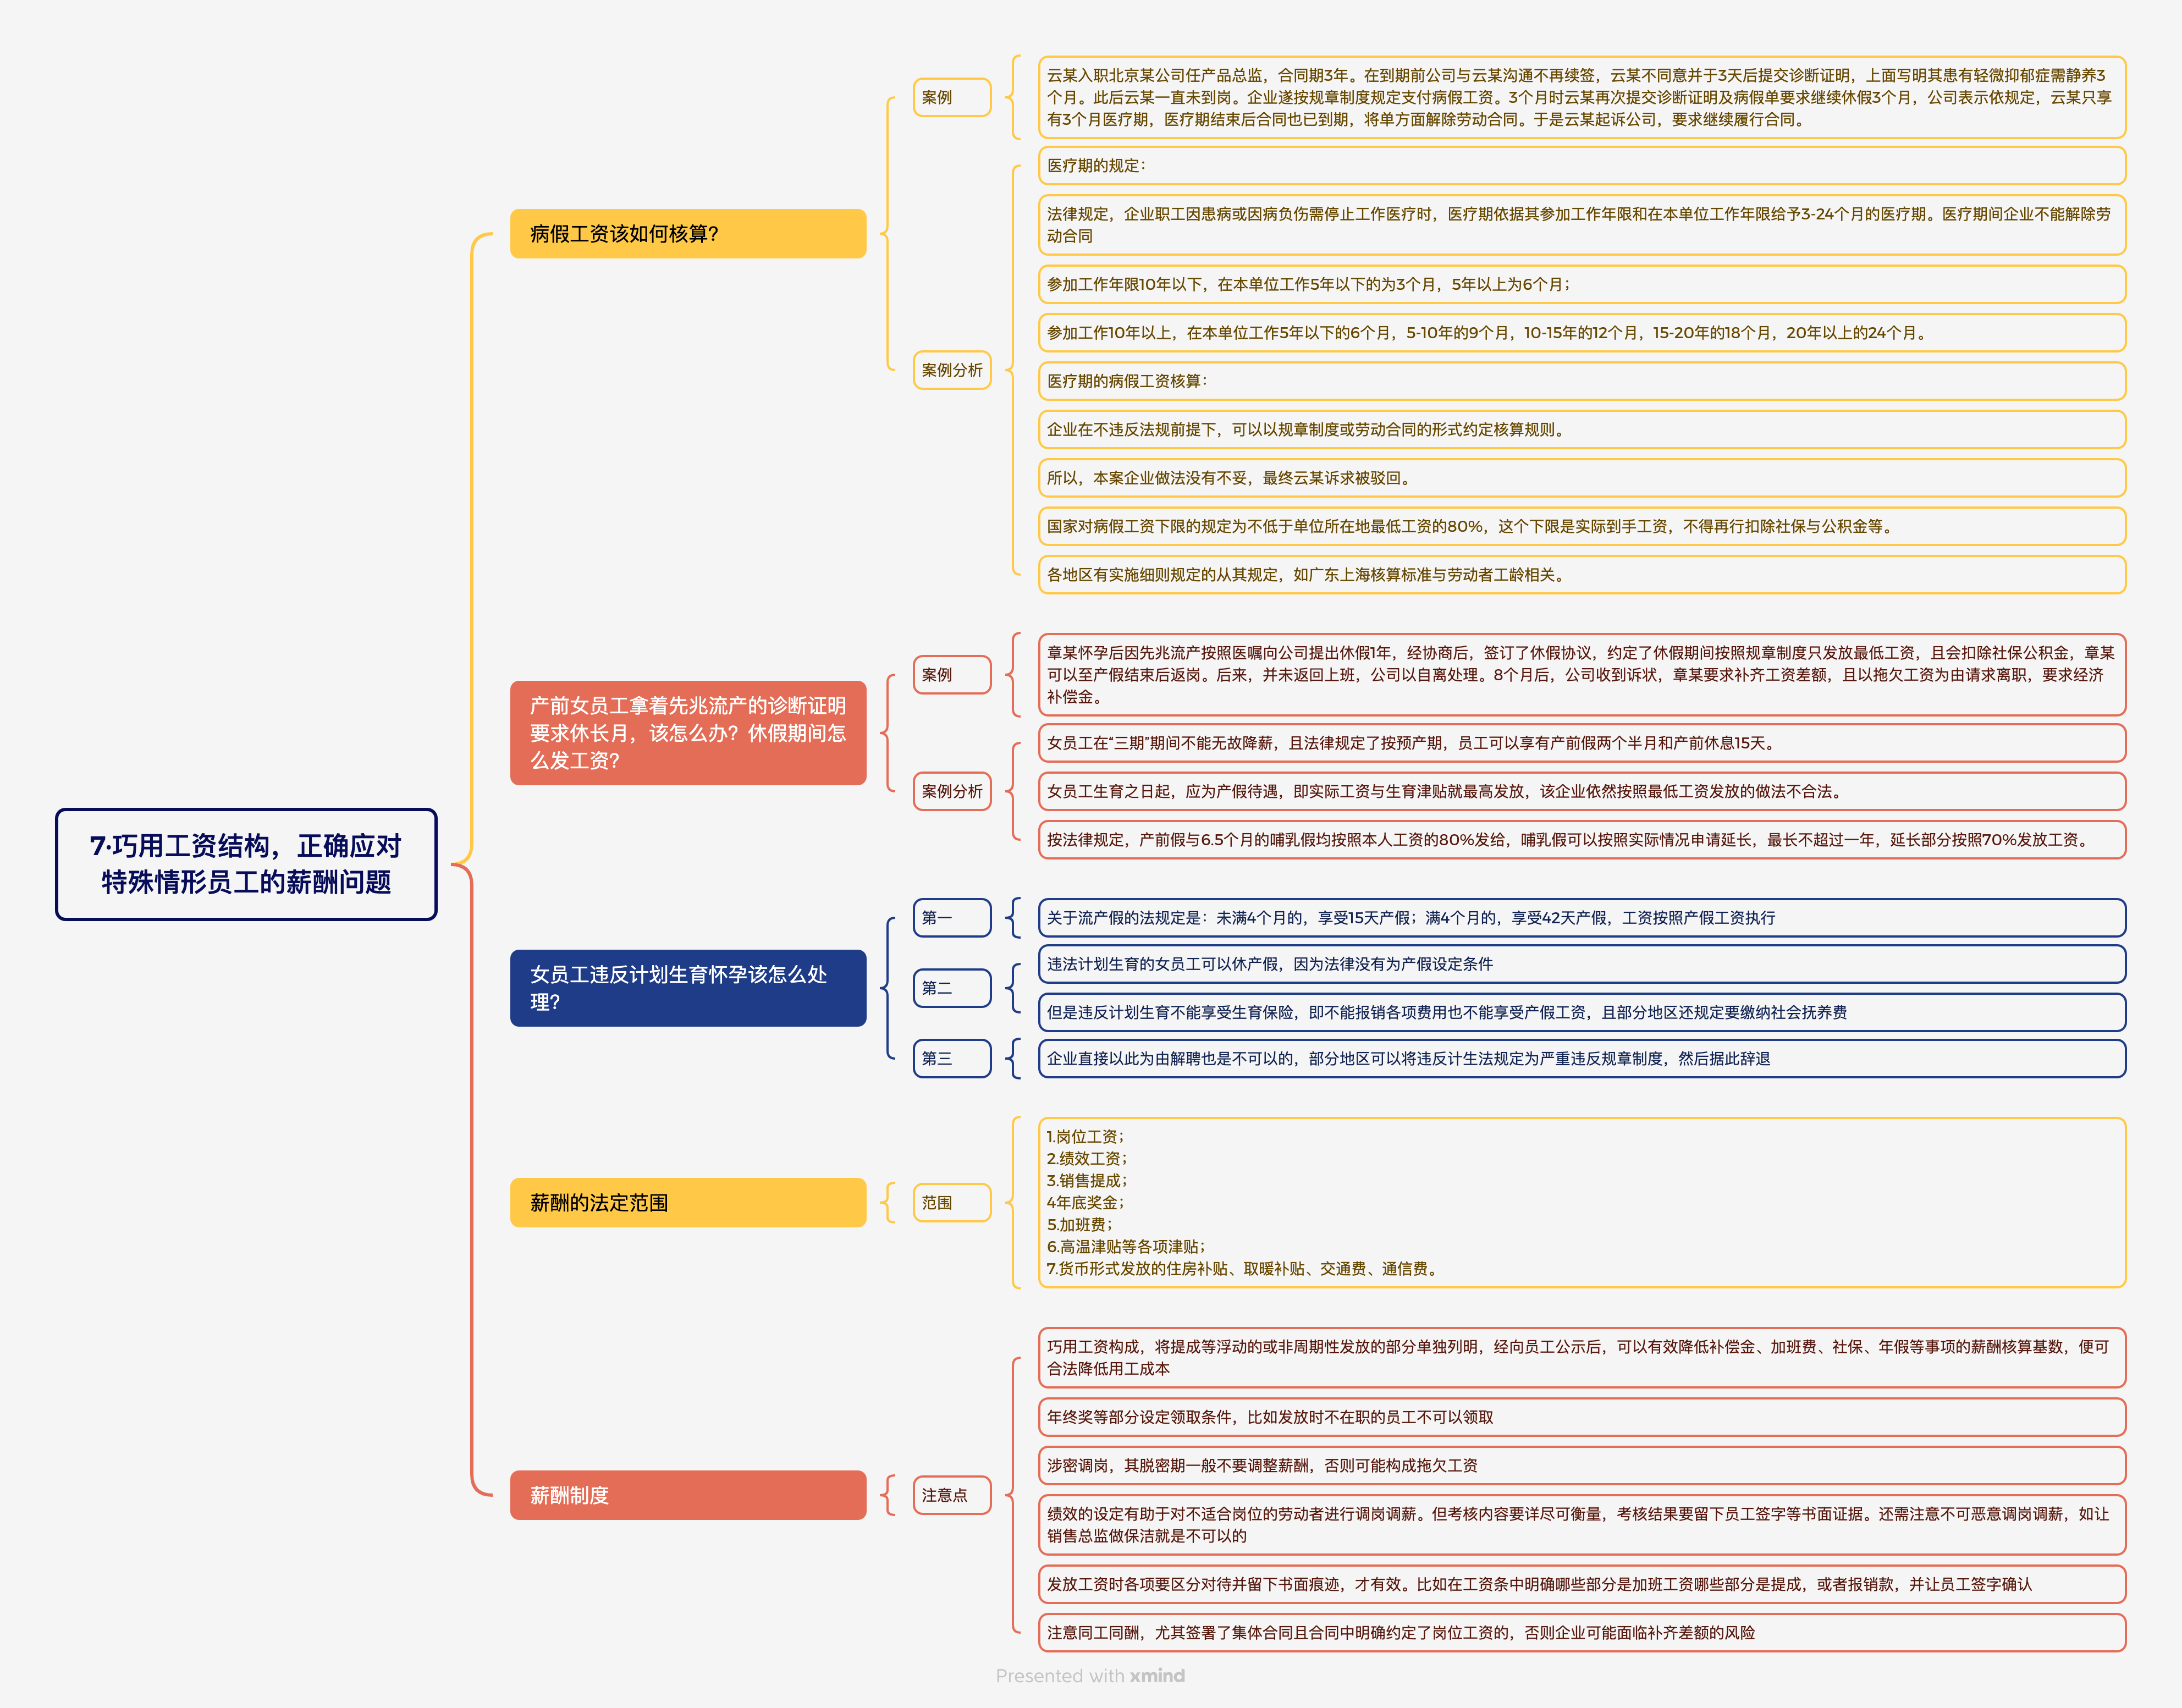
Task: Click the 医疗期的规定： node
Action: pos(1582,166)
